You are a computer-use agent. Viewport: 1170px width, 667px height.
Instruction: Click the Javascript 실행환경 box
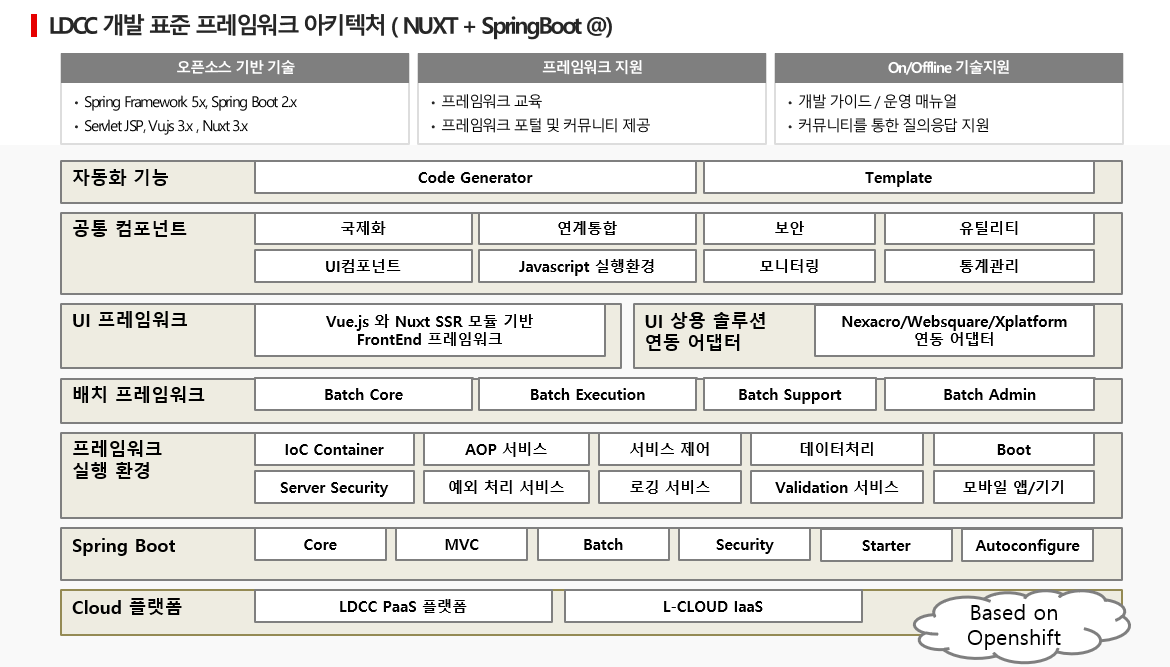[x=586, y=266]
